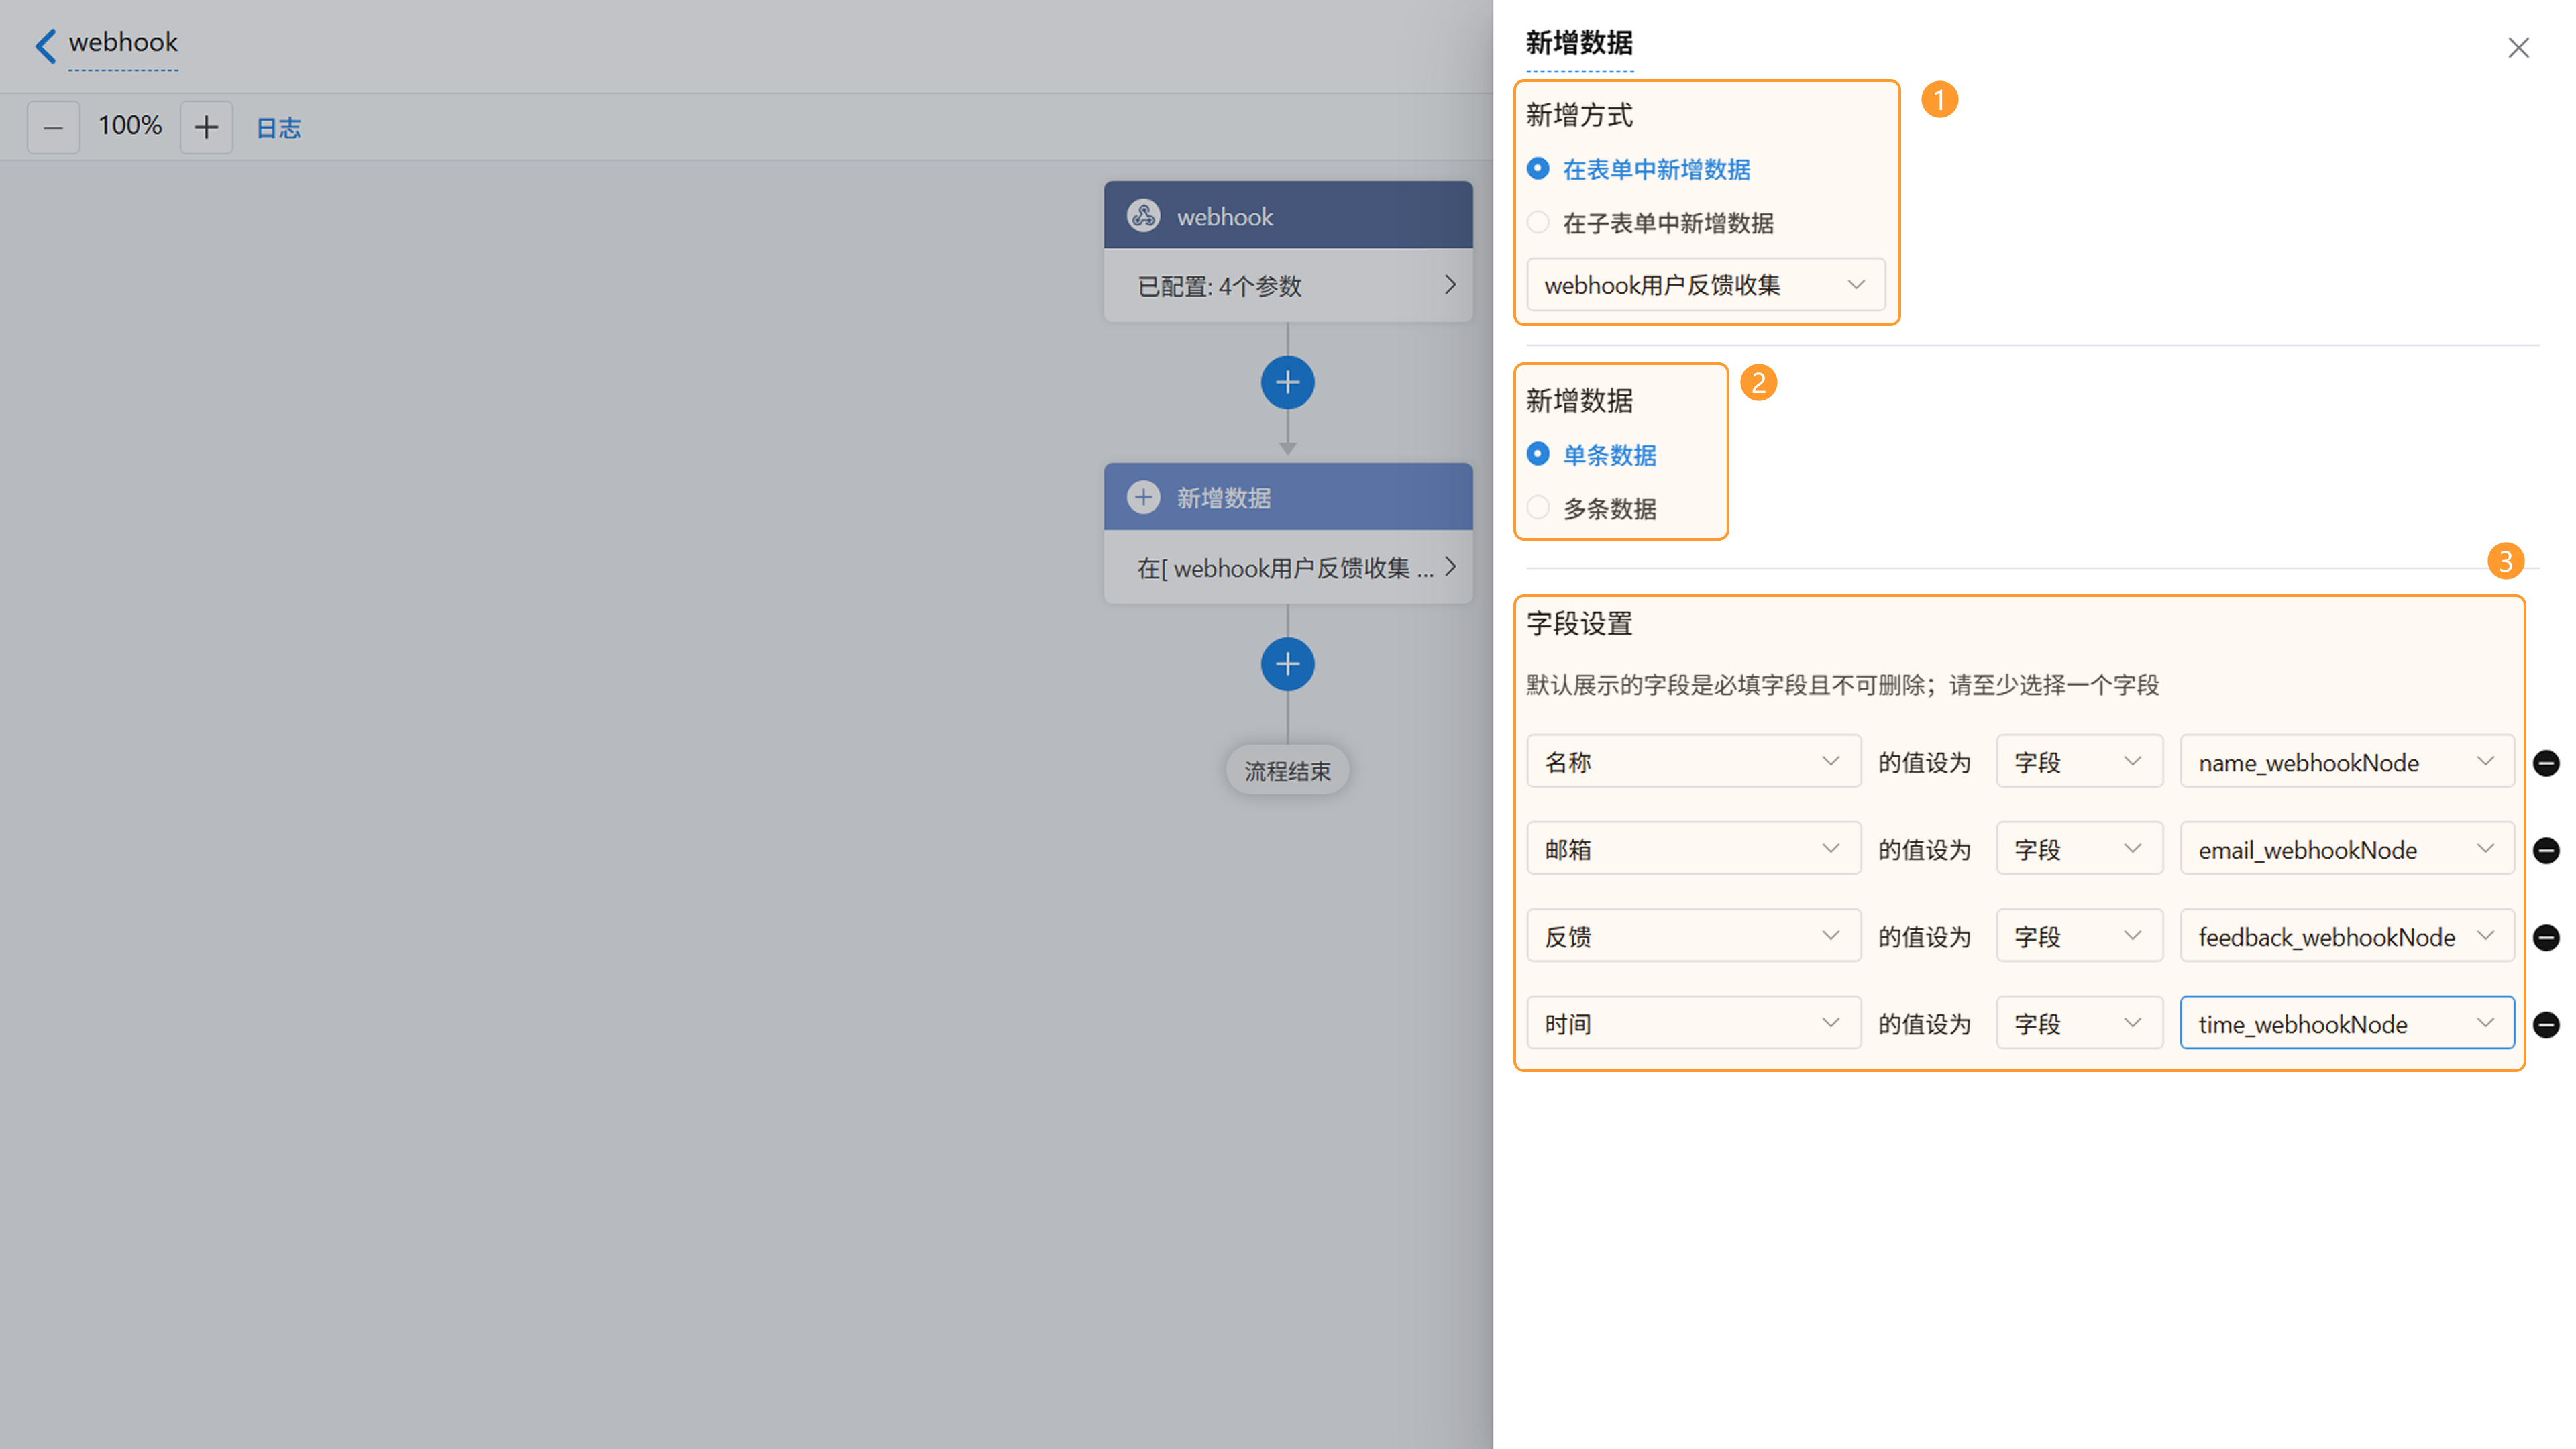The height and width of the screenshot is (1449, 2576).
Task: Click the zoom out minus button
Action: click(53, 127)
